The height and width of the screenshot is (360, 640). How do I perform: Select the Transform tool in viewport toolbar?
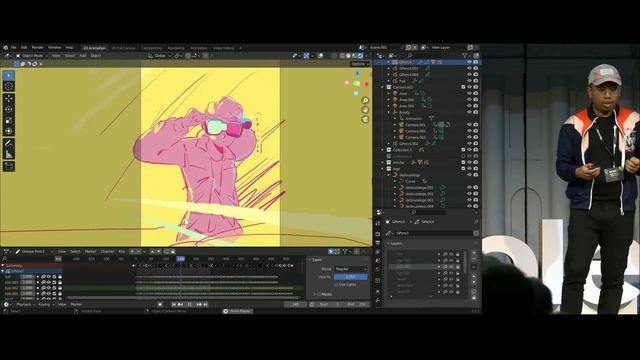(x=9, y=131)
